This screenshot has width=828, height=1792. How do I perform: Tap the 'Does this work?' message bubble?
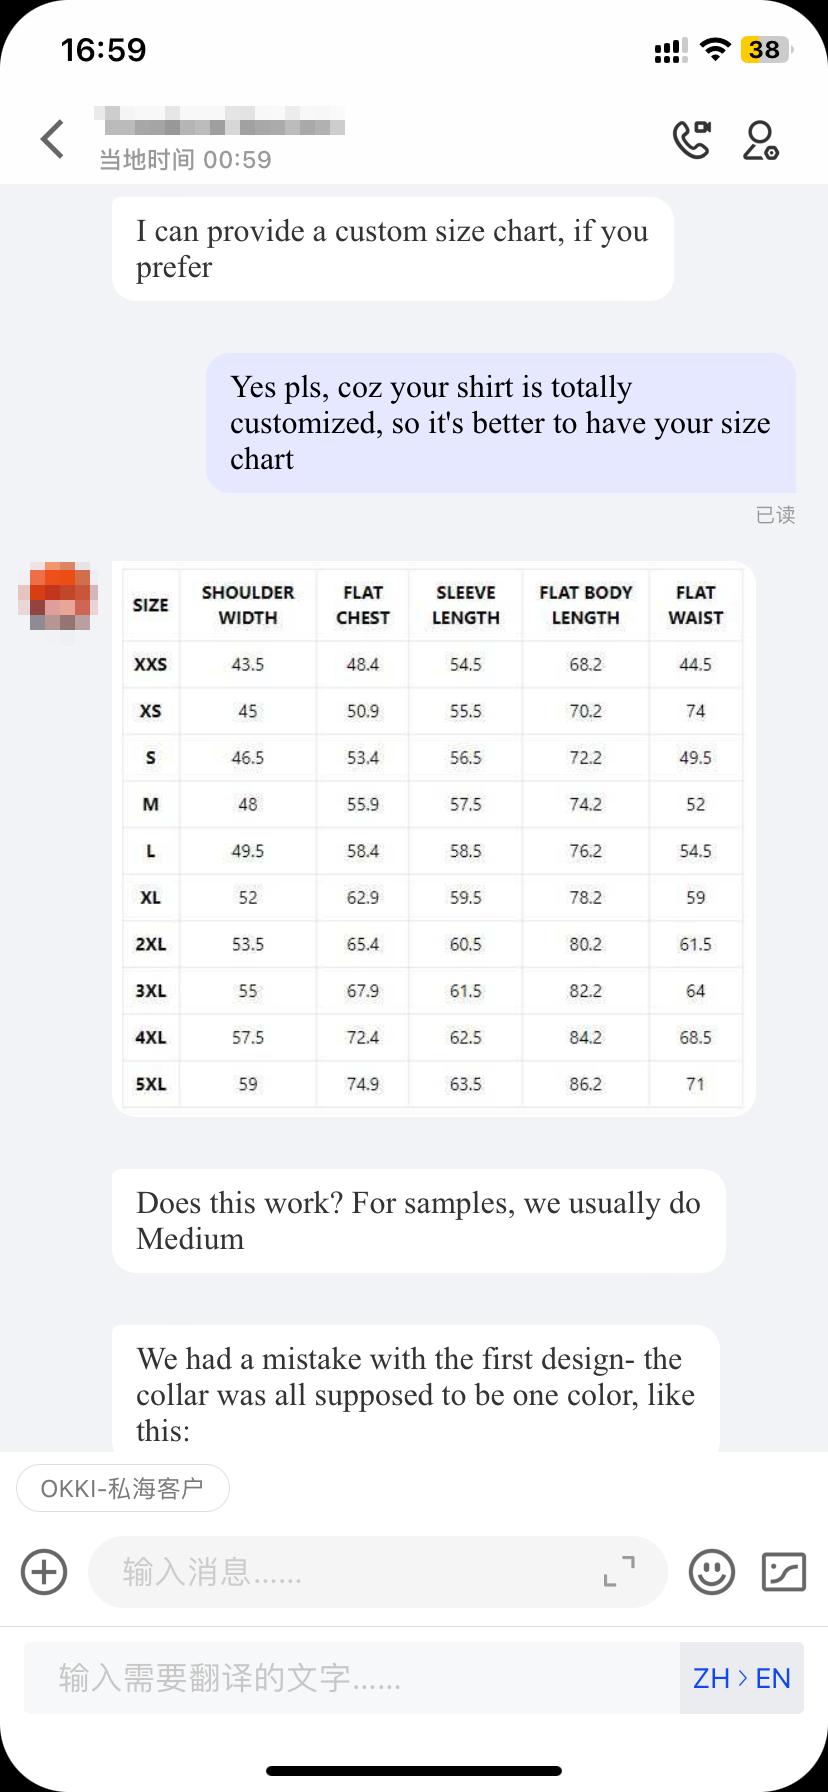[419, 1220]
